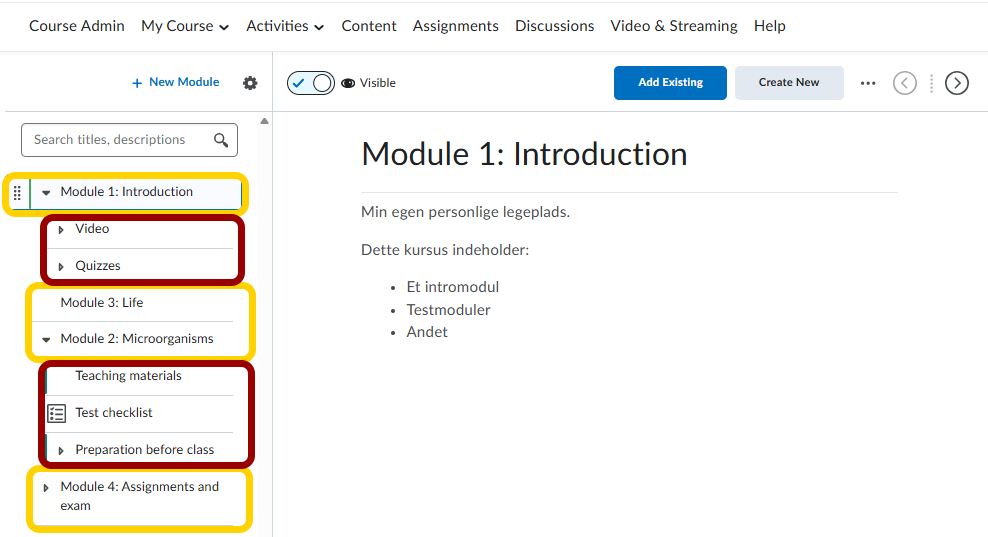This screenshot has width=988, height=537.
Task: Click the plus icon for New Module
Action: 137,83
